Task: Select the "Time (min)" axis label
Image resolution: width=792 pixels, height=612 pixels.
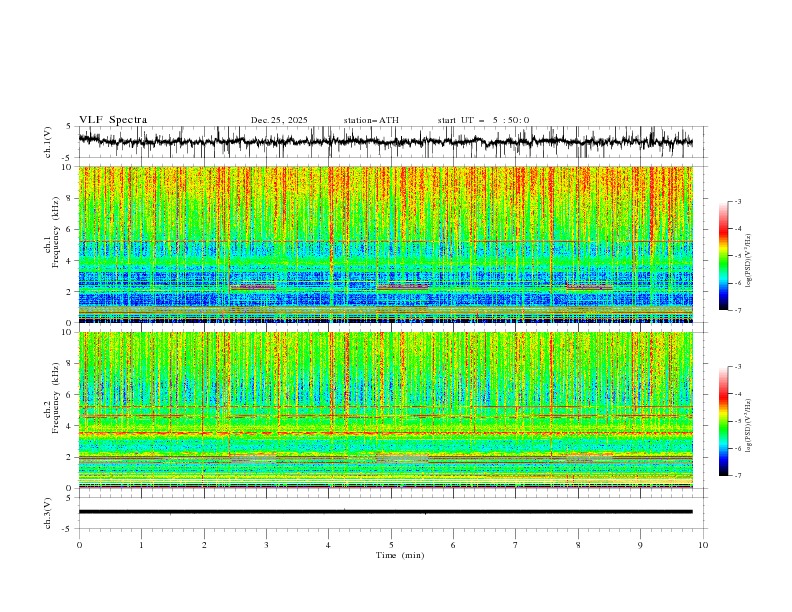Action: [400, 555]
